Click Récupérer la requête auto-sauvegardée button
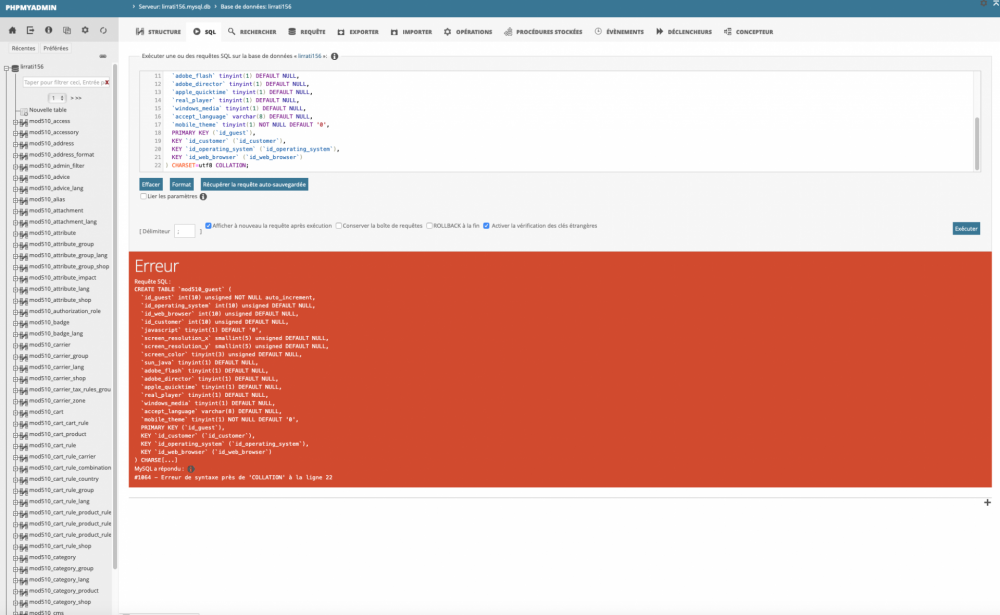The width and height of the screenshot is (1000, 615). click(254, 184)
